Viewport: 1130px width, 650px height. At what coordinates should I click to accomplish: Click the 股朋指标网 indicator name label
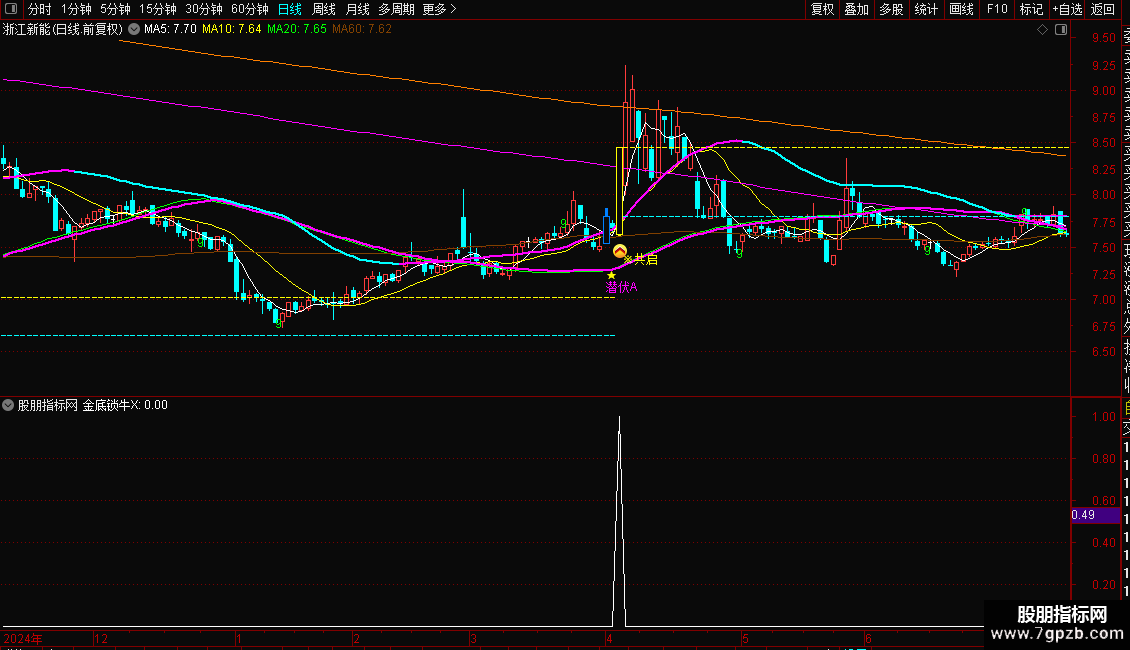click(x=48, y=405)
